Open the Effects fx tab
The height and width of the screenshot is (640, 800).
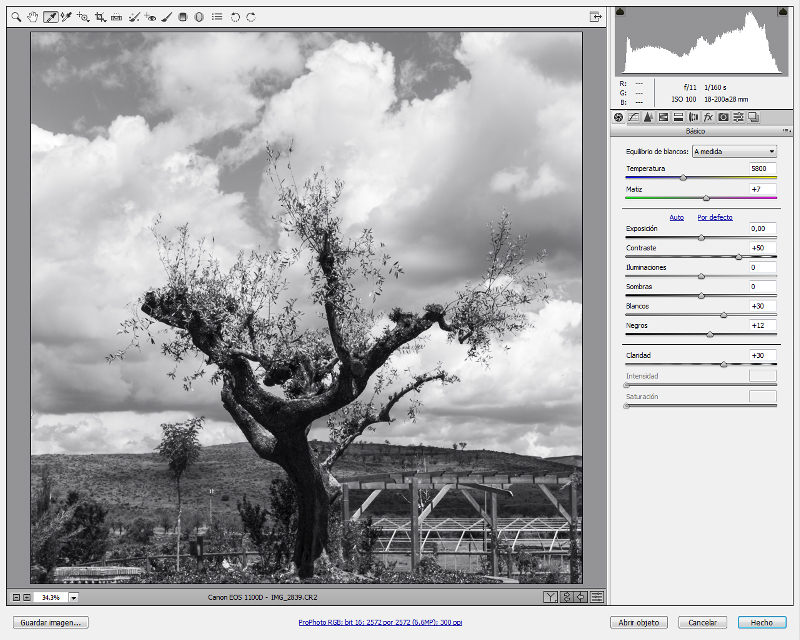coord(708,117)
